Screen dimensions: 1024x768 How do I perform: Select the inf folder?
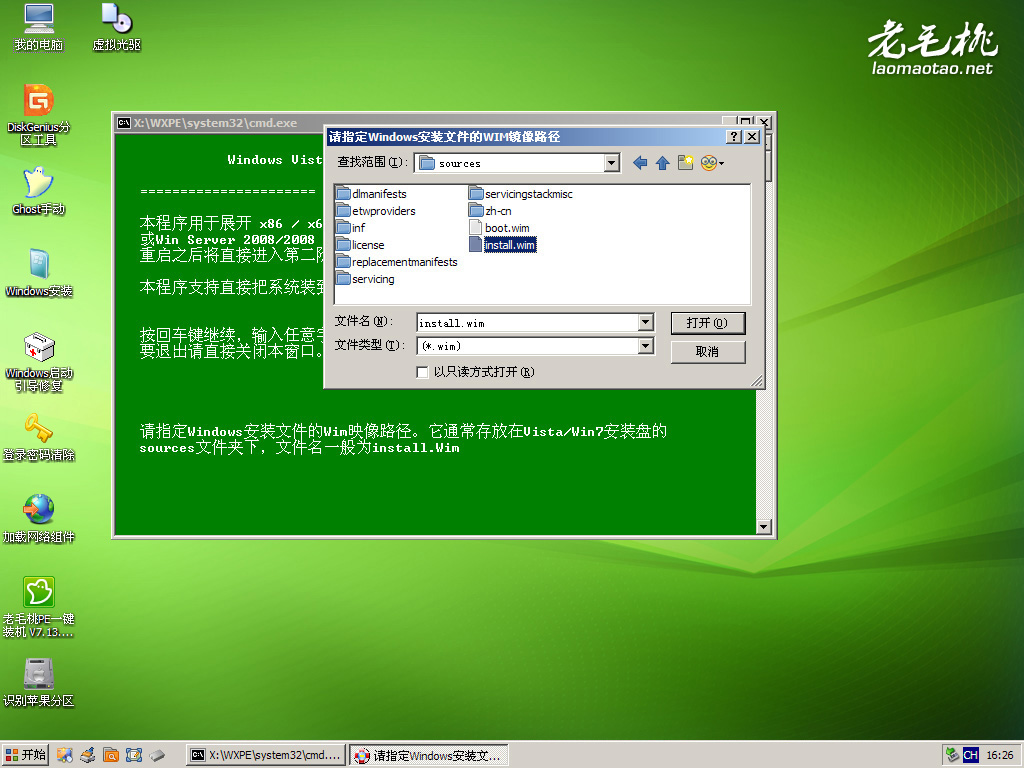[351, 228]
